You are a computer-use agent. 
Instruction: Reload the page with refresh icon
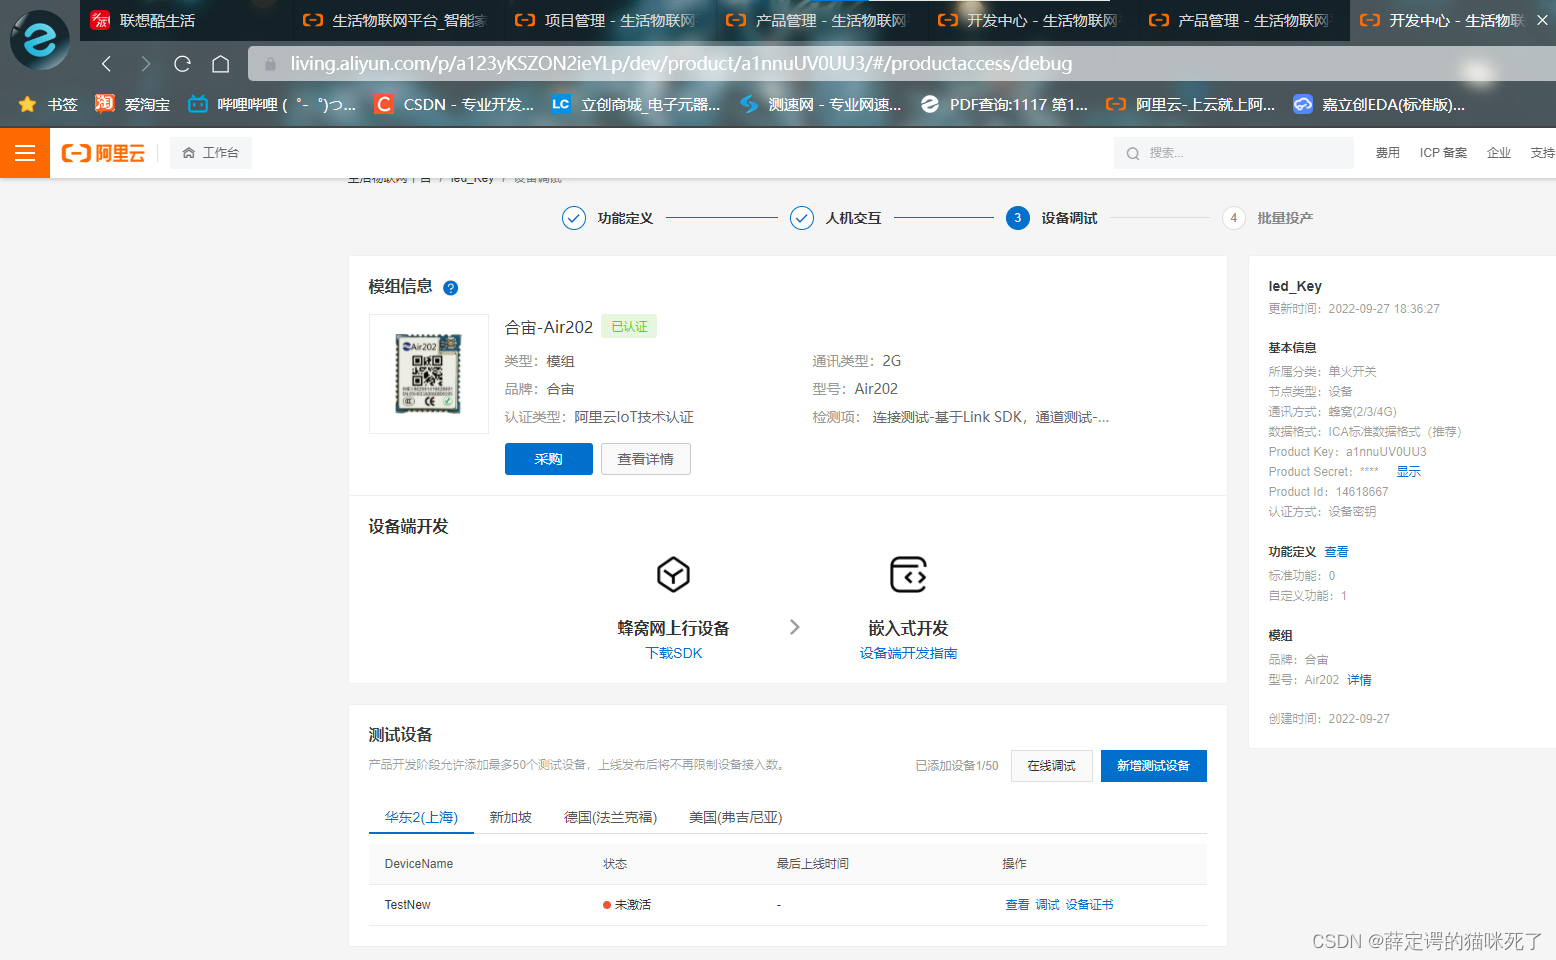tap(182, 64)
